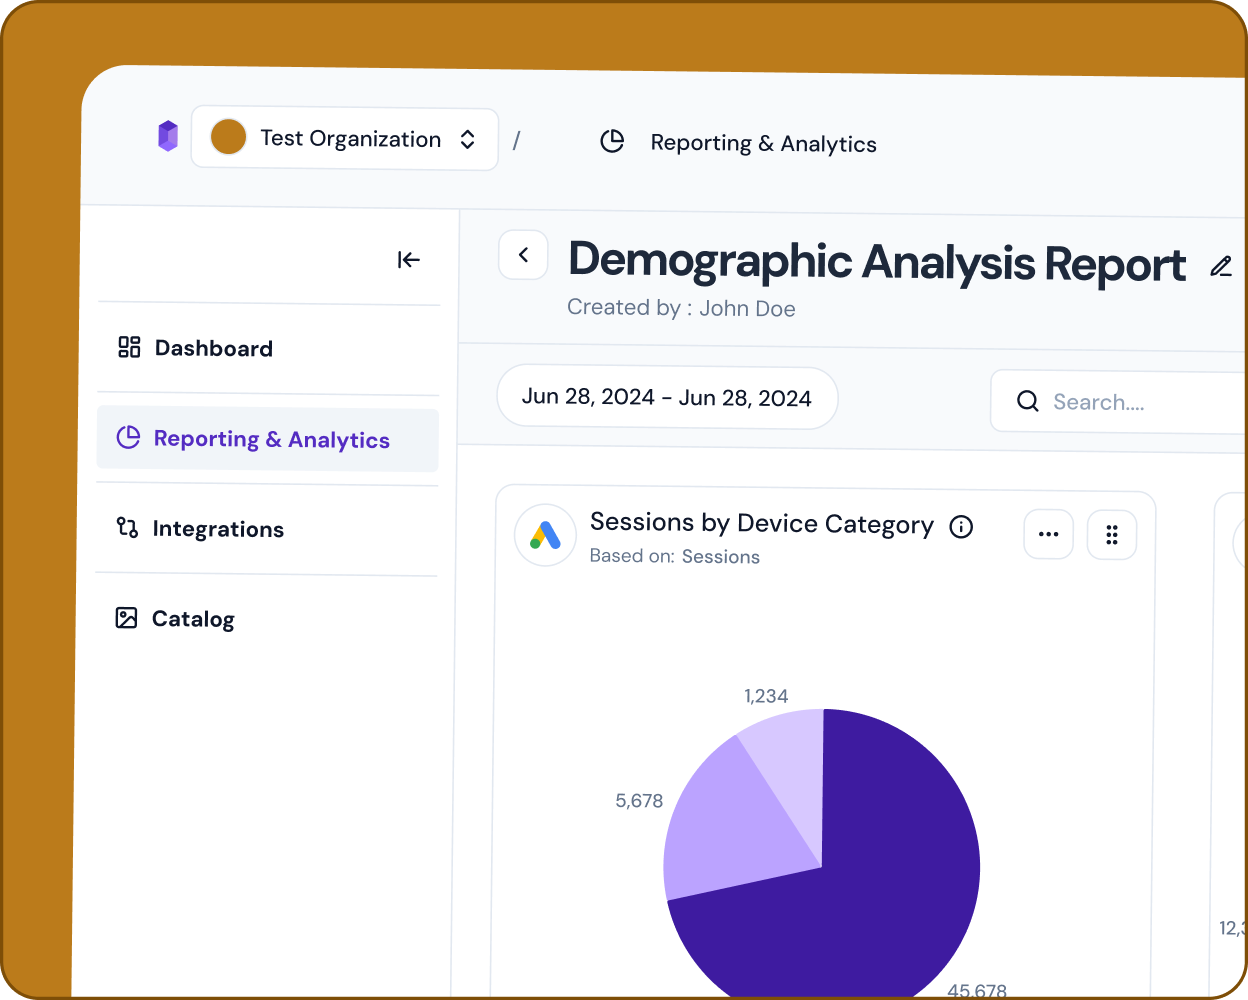Image resolution: width=1248 pixels, height=1000 pixels.
Task: Click the Created by : John Doe text
Action: point(681,308)
